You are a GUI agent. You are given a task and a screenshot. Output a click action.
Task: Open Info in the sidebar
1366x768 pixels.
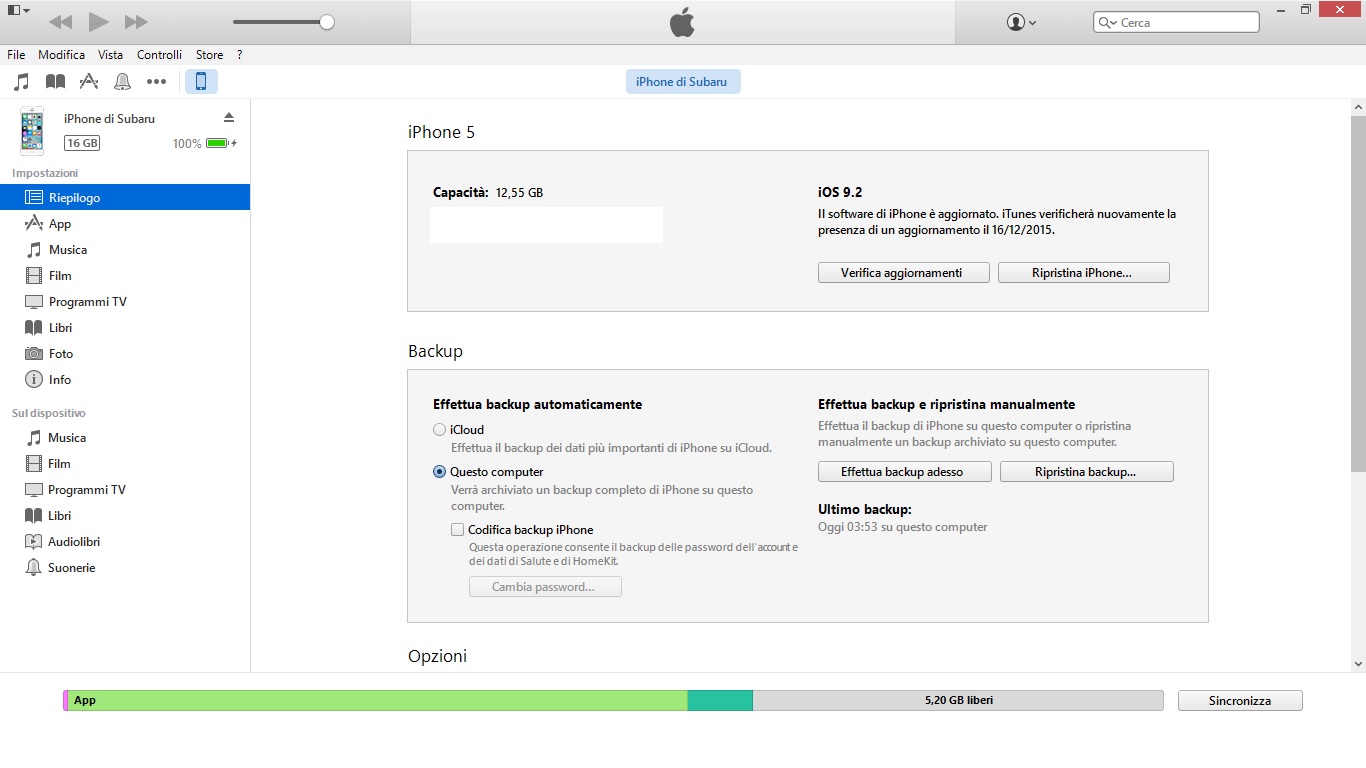tap(125, 380)
